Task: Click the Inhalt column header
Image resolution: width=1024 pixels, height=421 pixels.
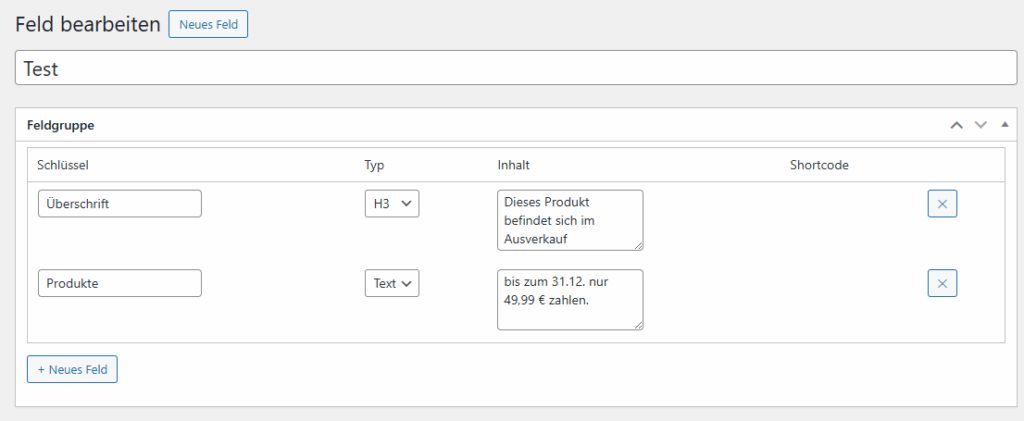Action: coord(514,165)
